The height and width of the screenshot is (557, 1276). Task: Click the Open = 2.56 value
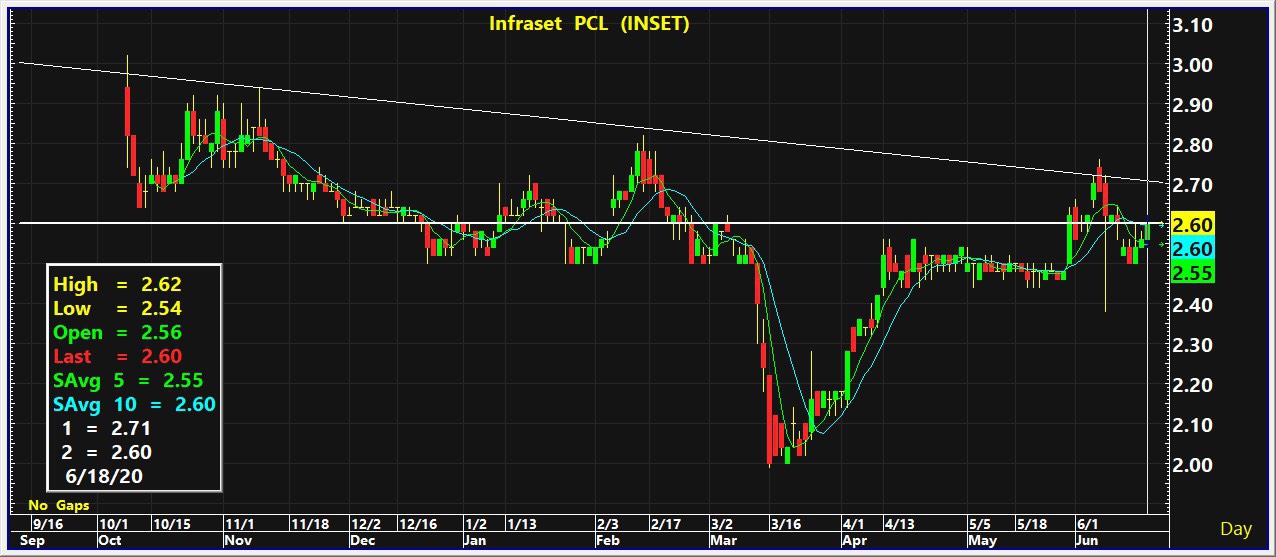[117, 333]
